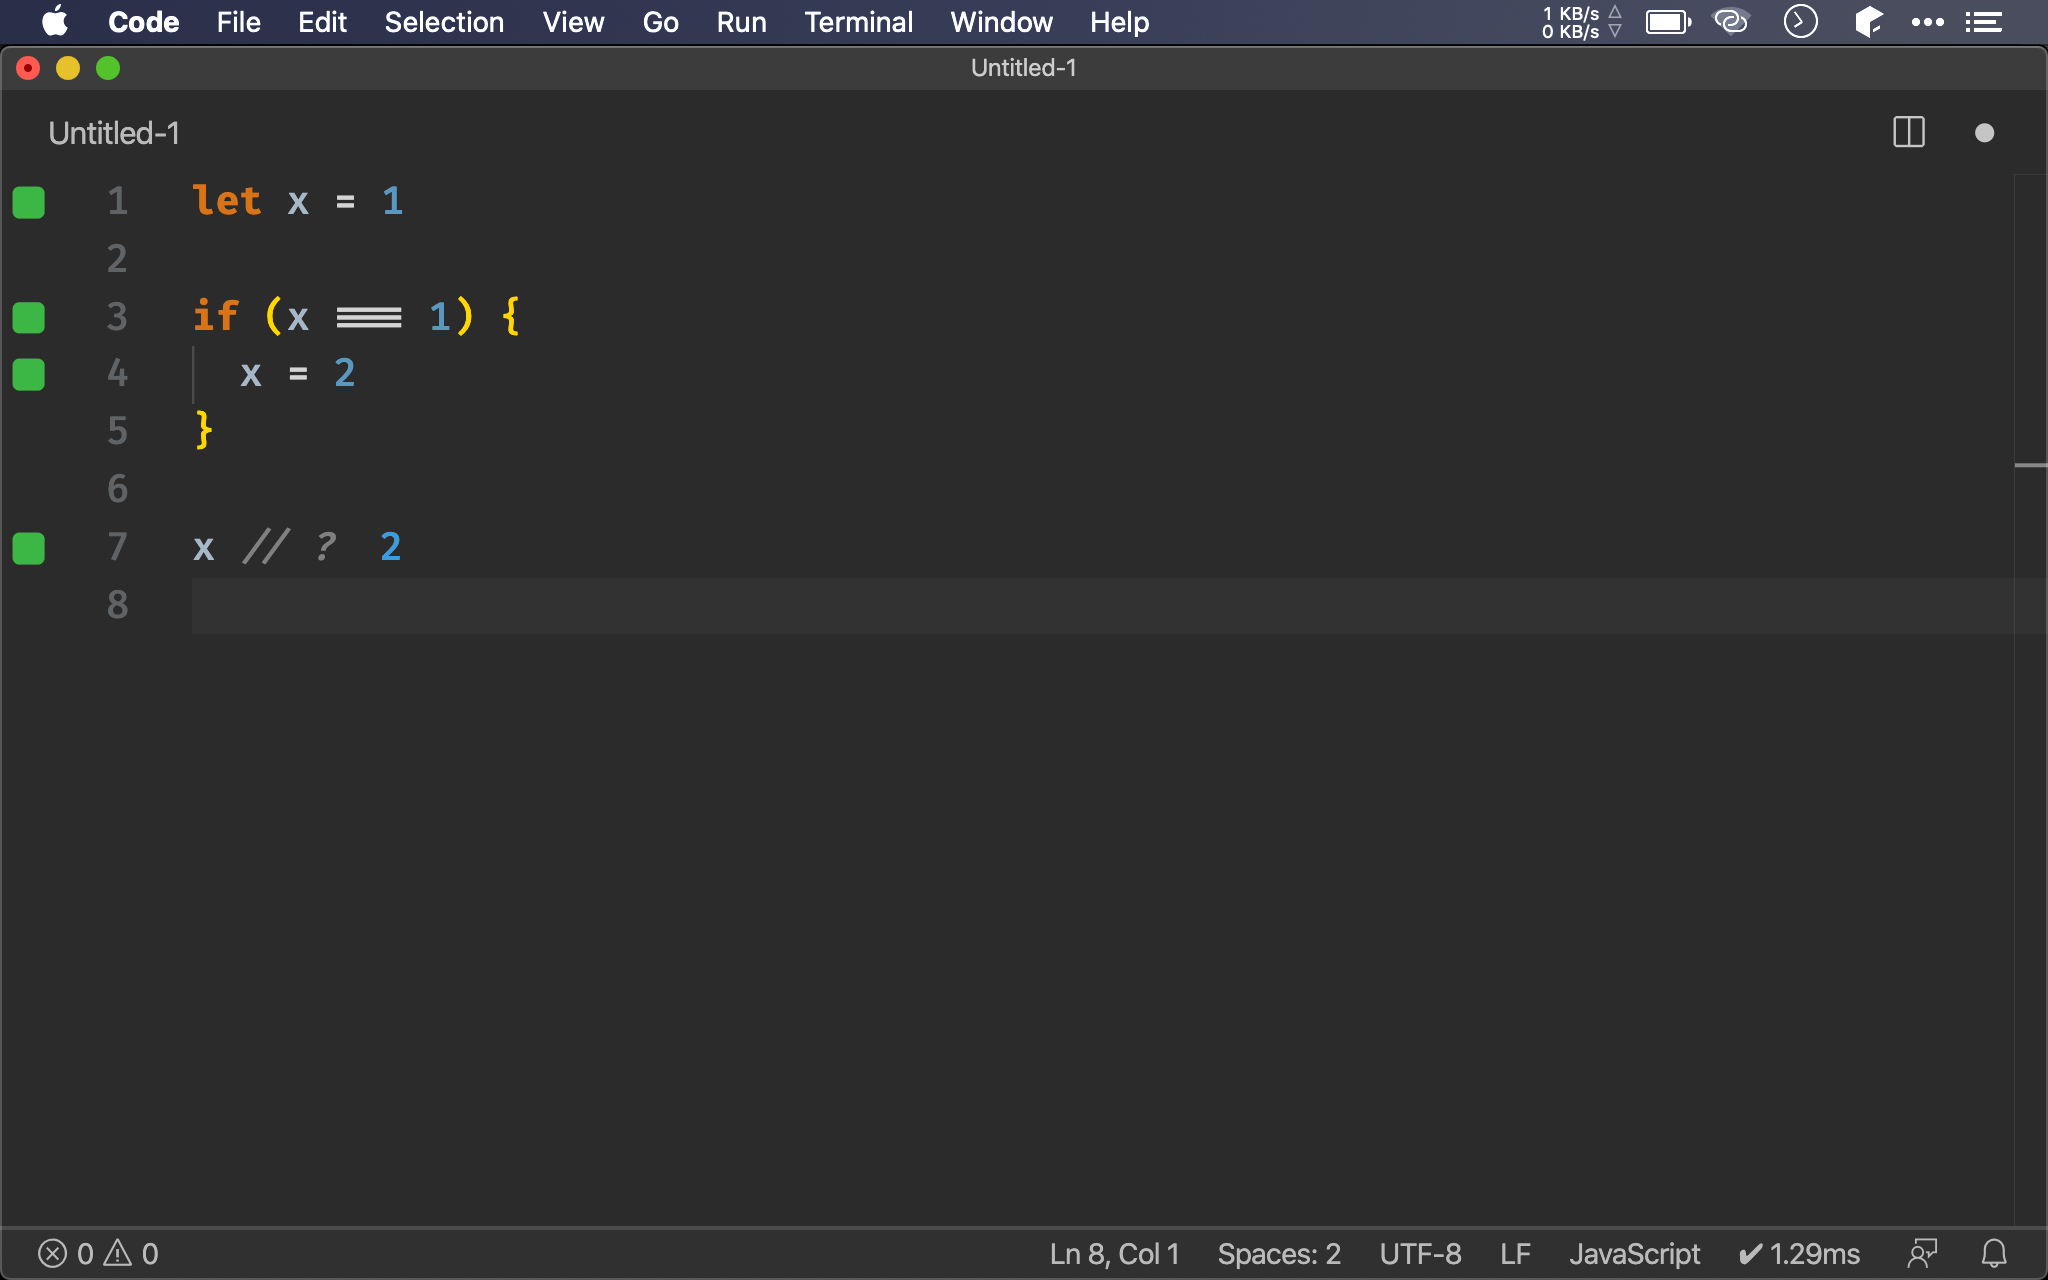The width and height of the screenshot is (2048, 1280).
Task: Click green gutter indicator on line 4
Action: [x=29, y=375]
